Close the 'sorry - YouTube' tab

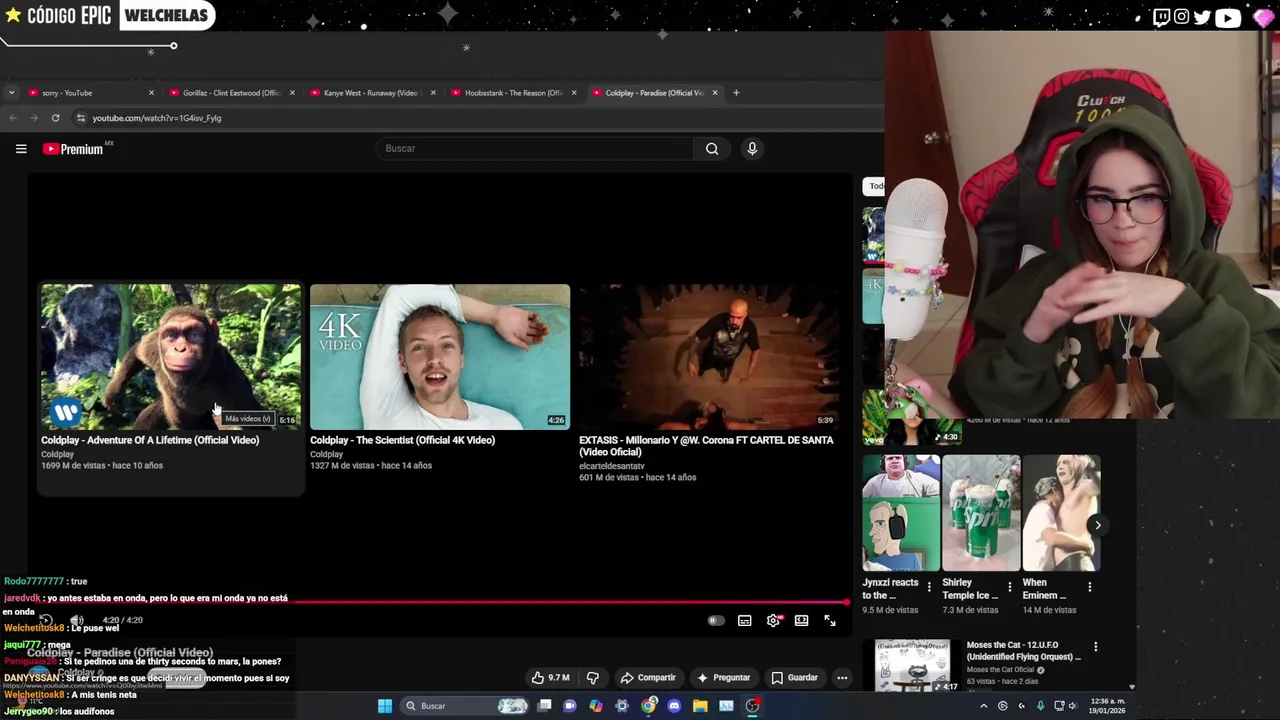pos(151,93)
